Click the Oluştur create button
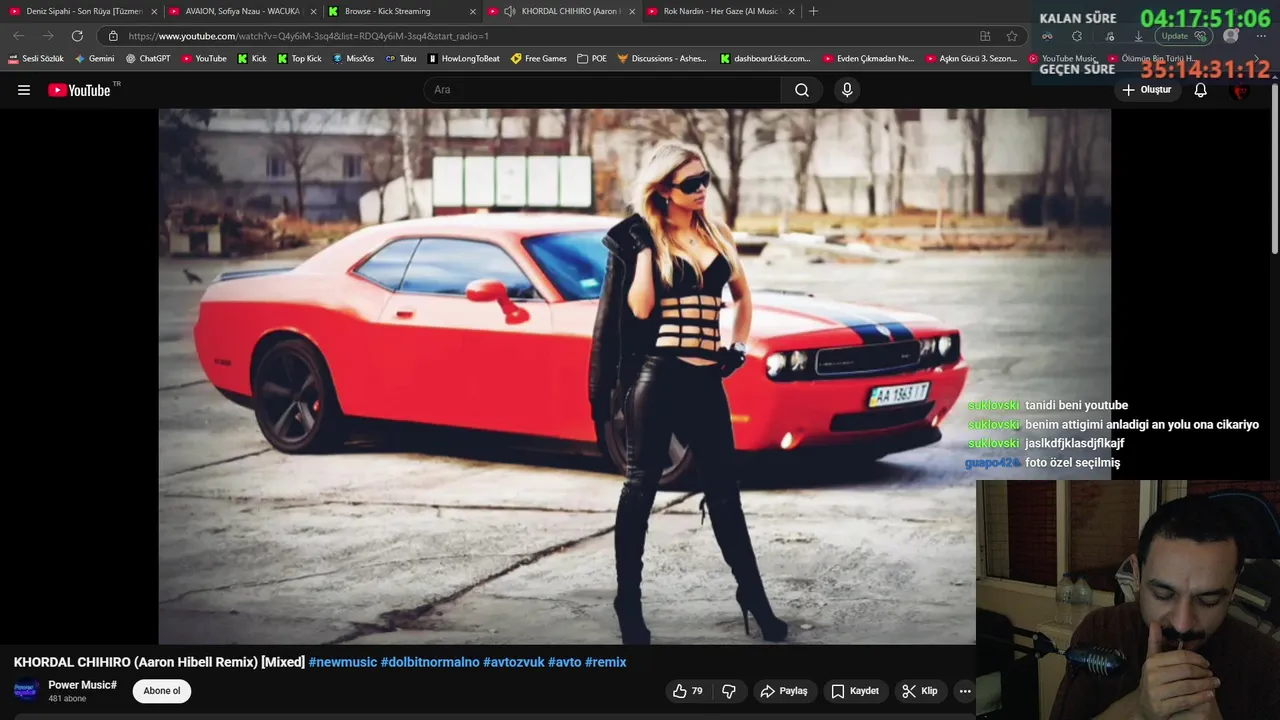 (x=1146, y=90)
